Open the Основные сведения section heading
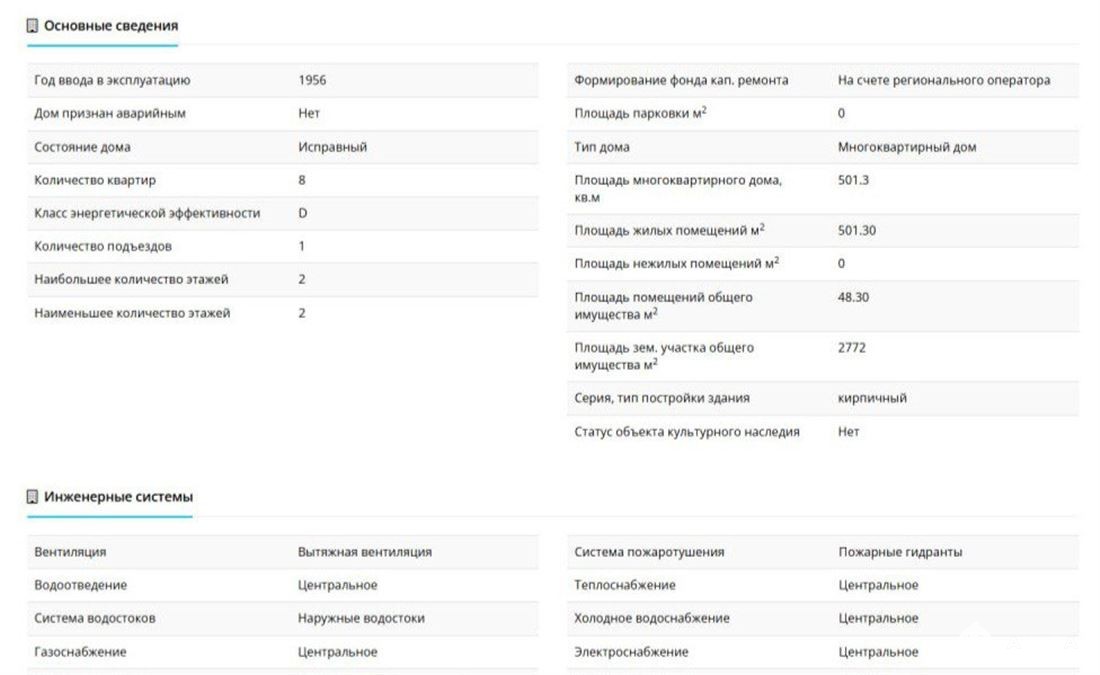 [x=110, y=25]
